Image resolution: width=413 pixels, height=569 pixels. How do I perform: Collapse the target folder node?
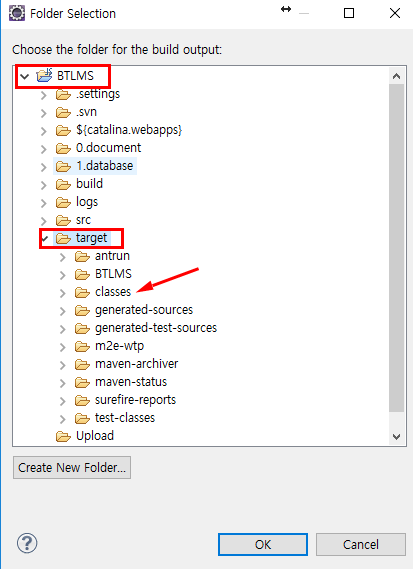[45, 239]
